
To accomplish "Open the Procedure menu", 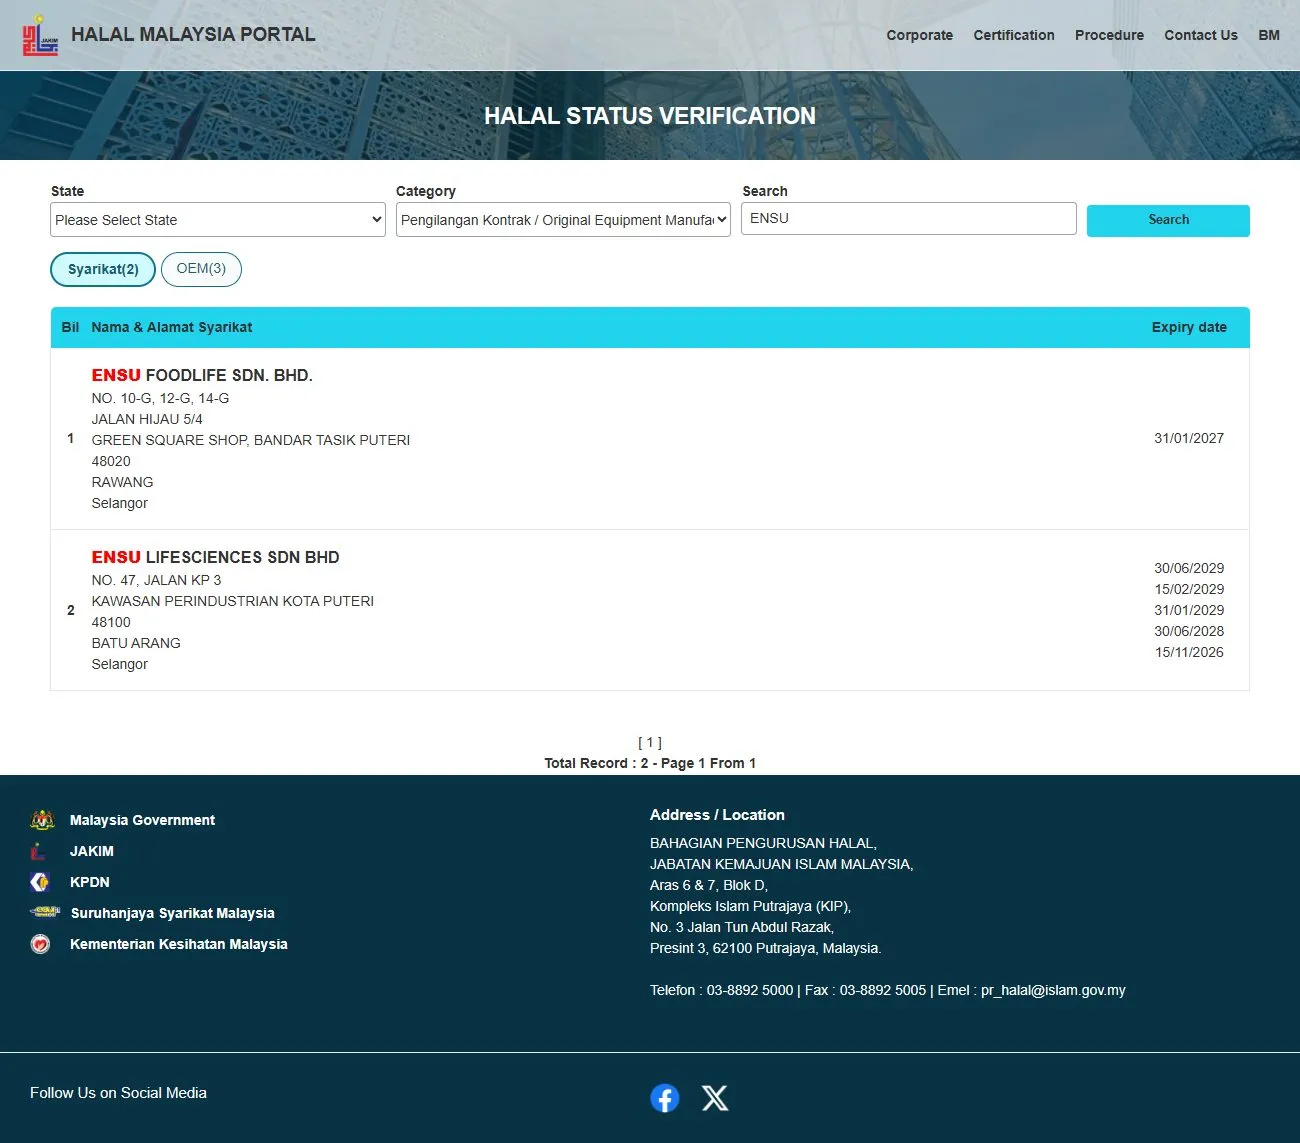I will coord(1109,35).
